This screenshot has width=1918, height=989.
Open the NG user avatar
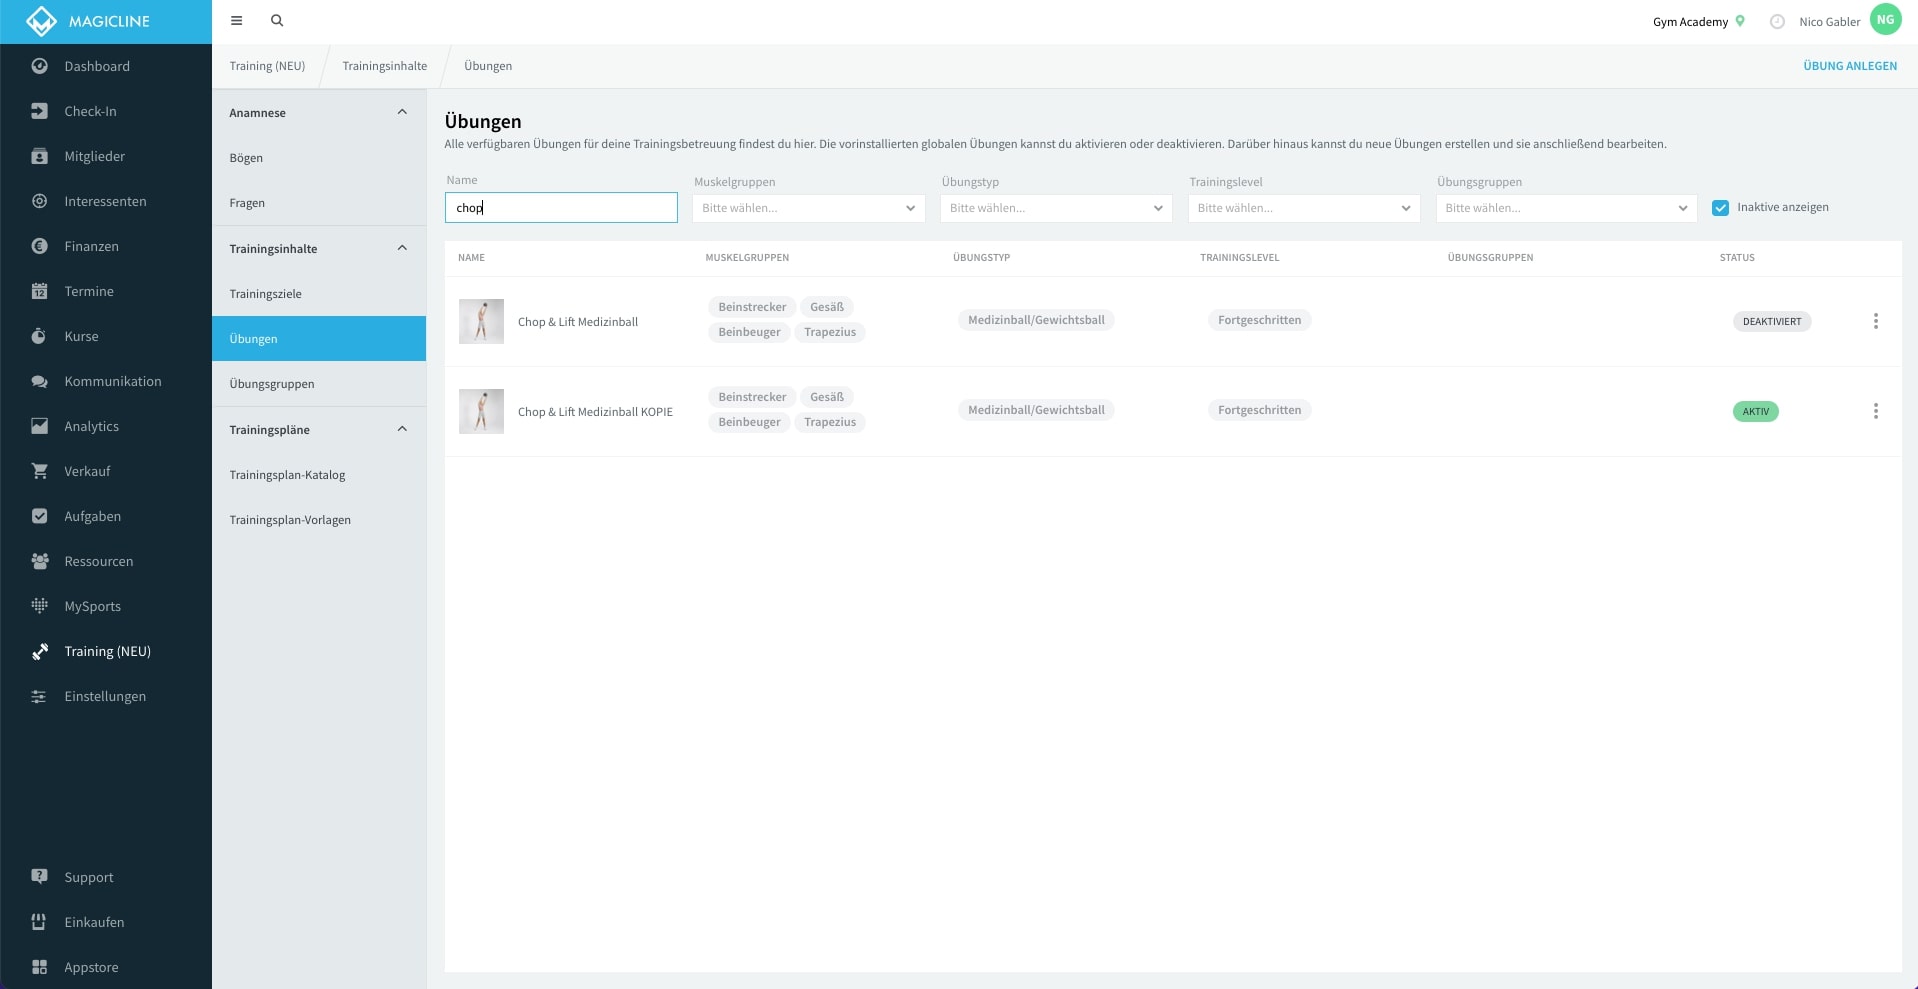(x=1885, y=20)
